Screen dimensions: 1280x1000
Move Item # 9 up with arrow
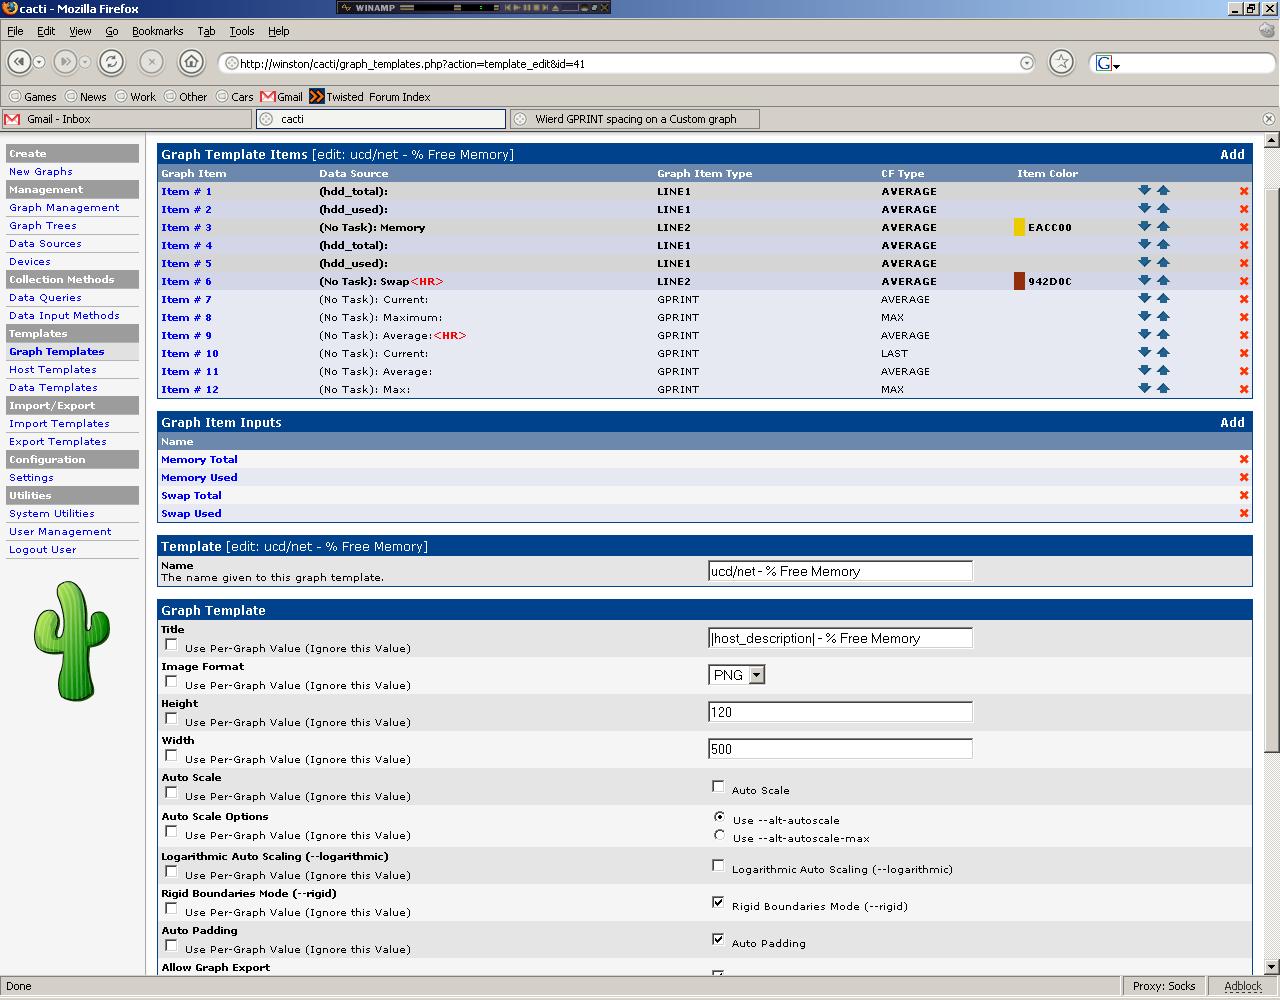[x=1163, y=334]
